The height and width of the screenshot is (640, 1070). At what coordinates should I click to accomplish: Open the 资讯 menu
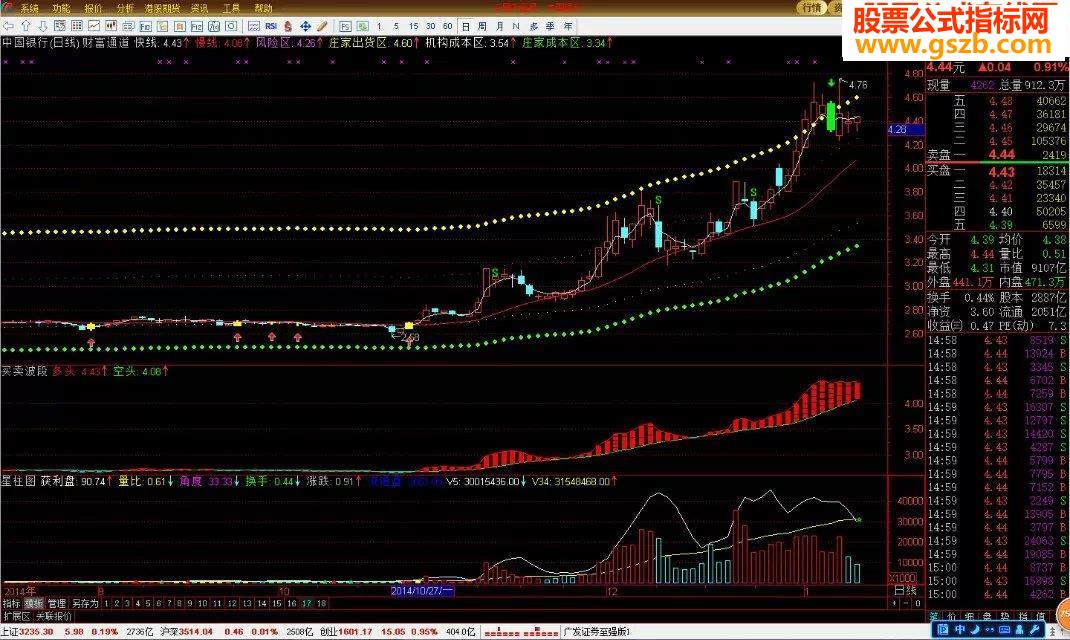point(200,8)
